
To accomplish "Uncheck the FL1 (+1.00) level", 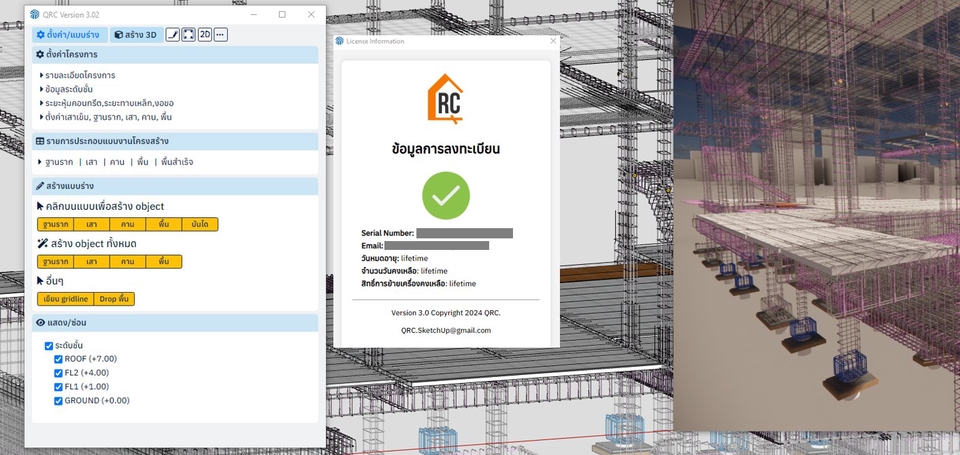I will [59, 386].
